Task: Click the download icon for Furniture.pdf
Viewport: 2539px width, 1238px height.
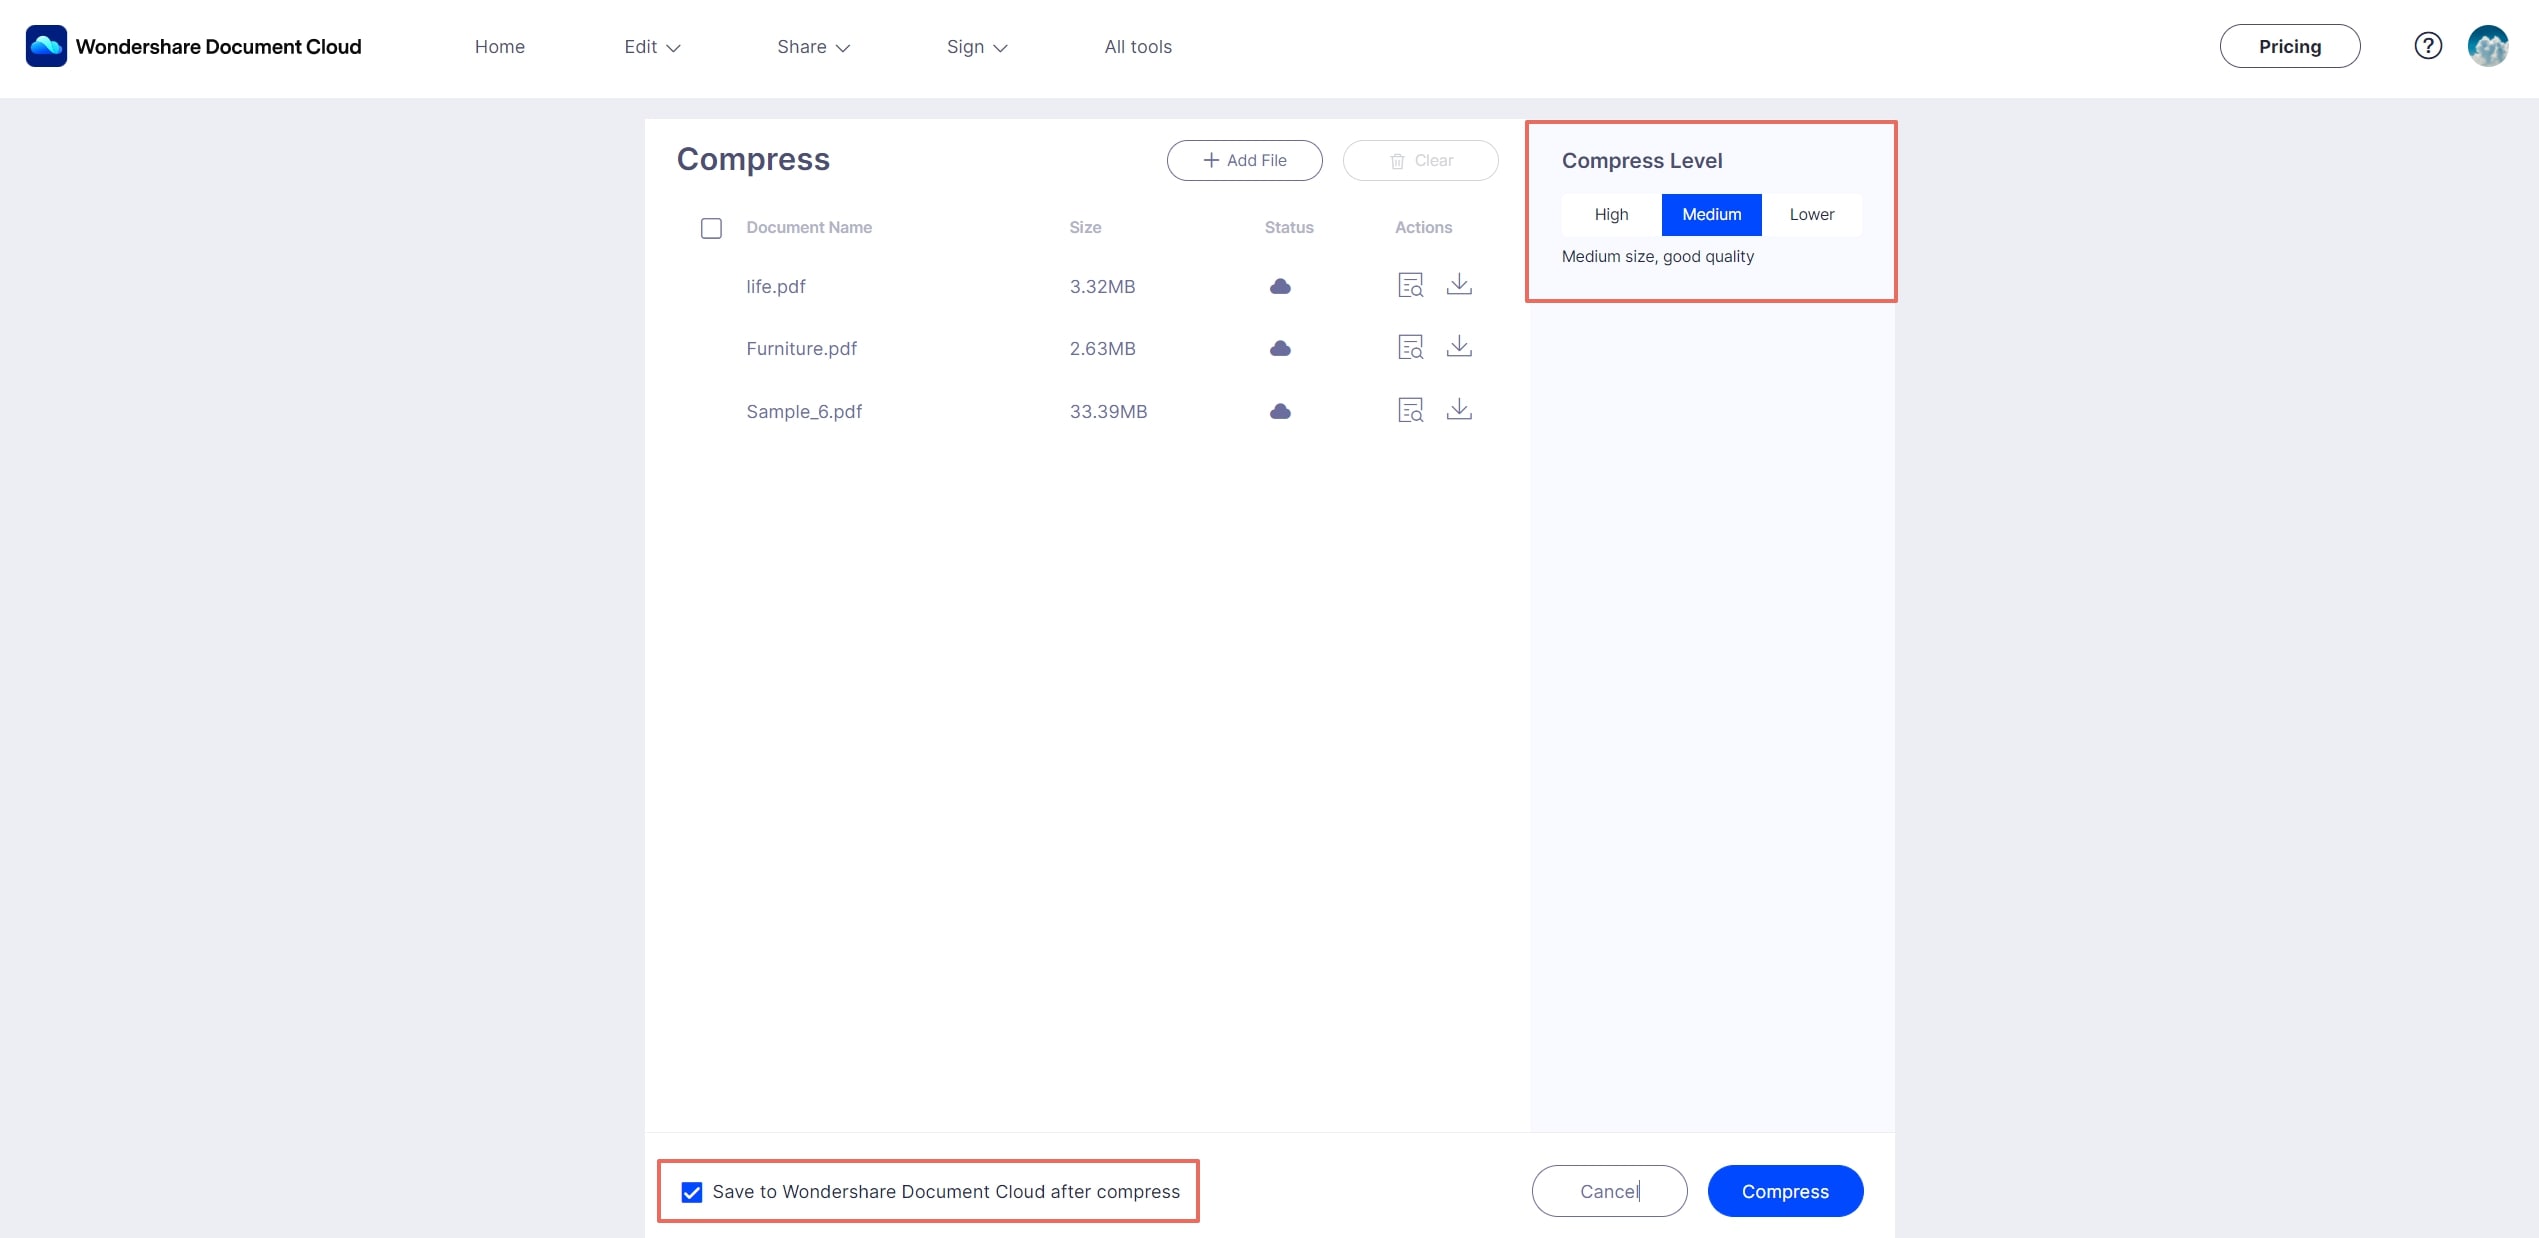Action: (1457, 346)
